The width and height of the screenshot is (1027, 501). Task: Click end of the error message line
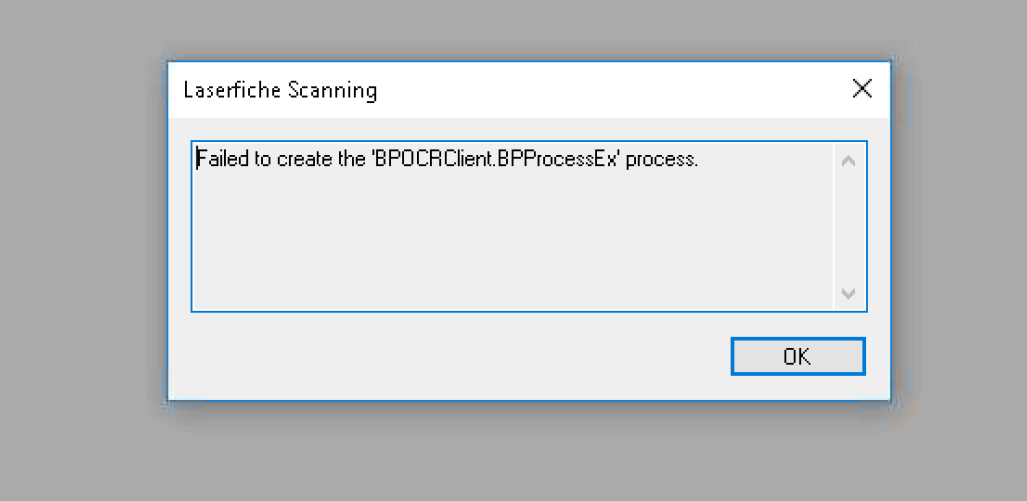(x=698, y=159)
